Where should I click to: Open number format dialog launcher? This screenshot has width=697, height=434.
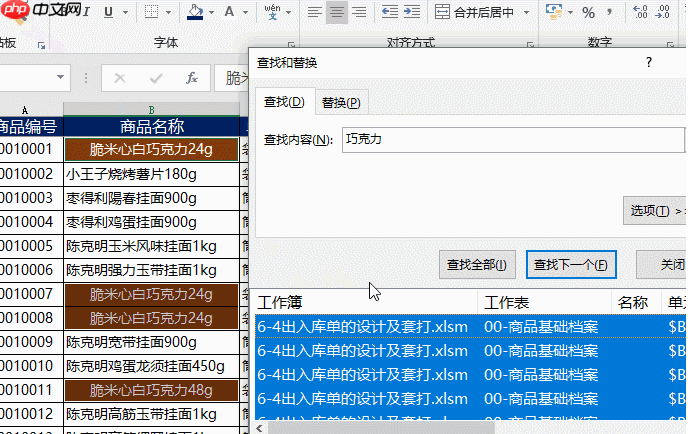[x=670, y=45]
